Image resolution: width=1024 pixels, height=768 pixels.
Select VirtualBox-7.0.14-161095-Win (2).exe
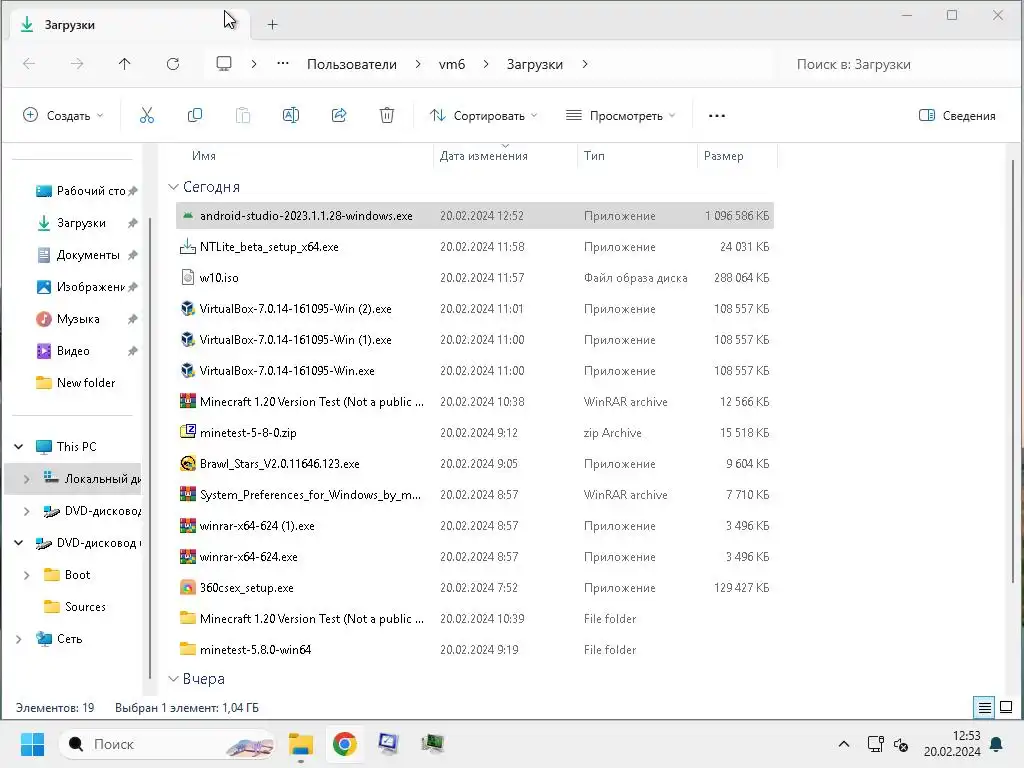[x=475, y=308]
